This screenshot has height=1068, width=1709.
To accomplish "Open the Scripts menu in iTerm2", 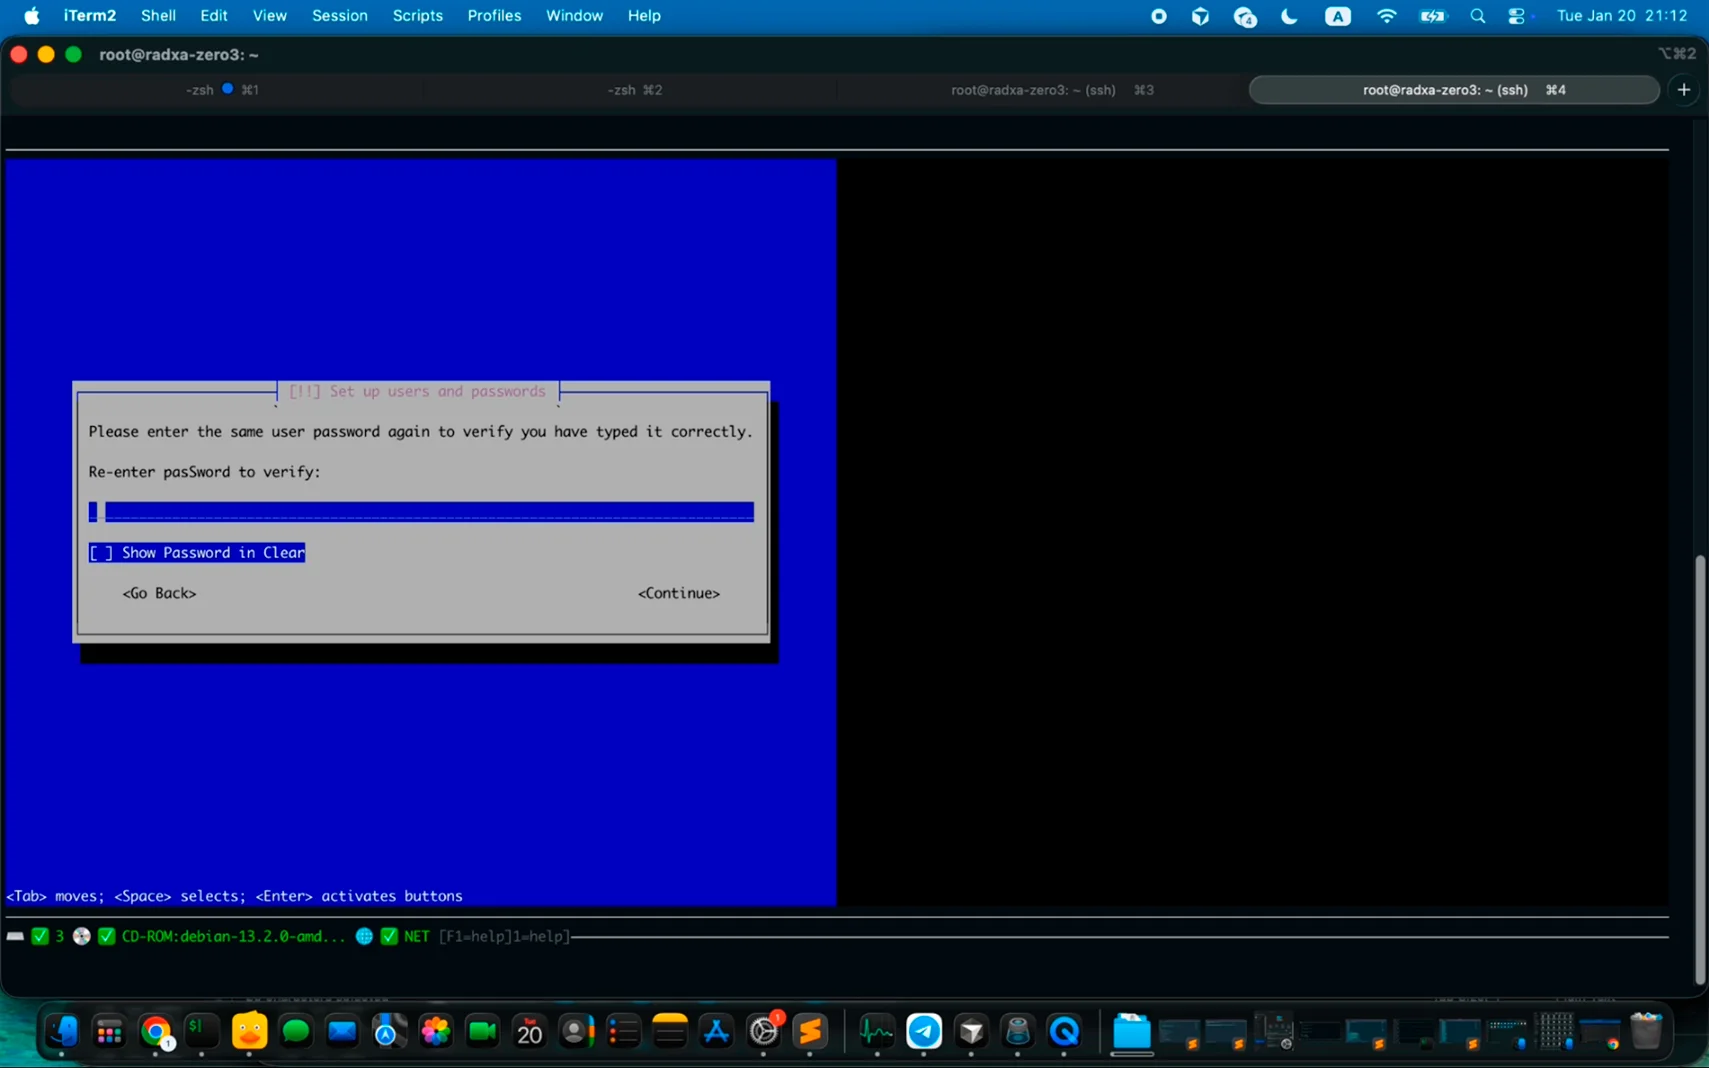I will tap(417, 15).
